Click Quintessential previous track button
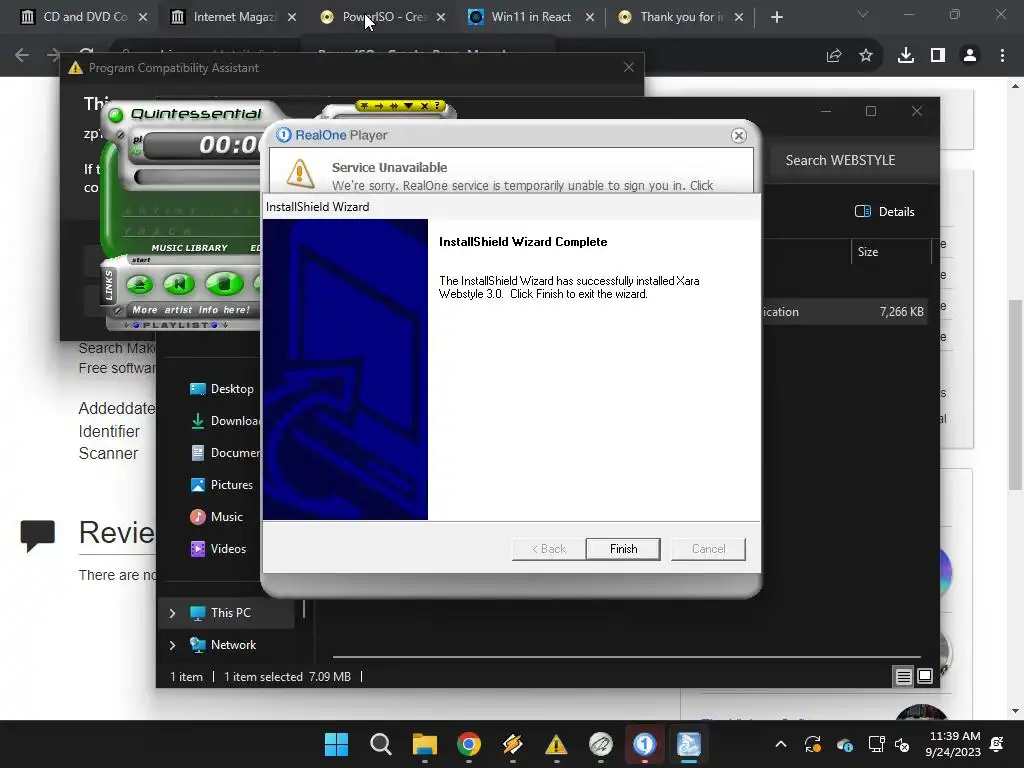This screenshot has width=1024, height=768. click(x=180, y=284)
